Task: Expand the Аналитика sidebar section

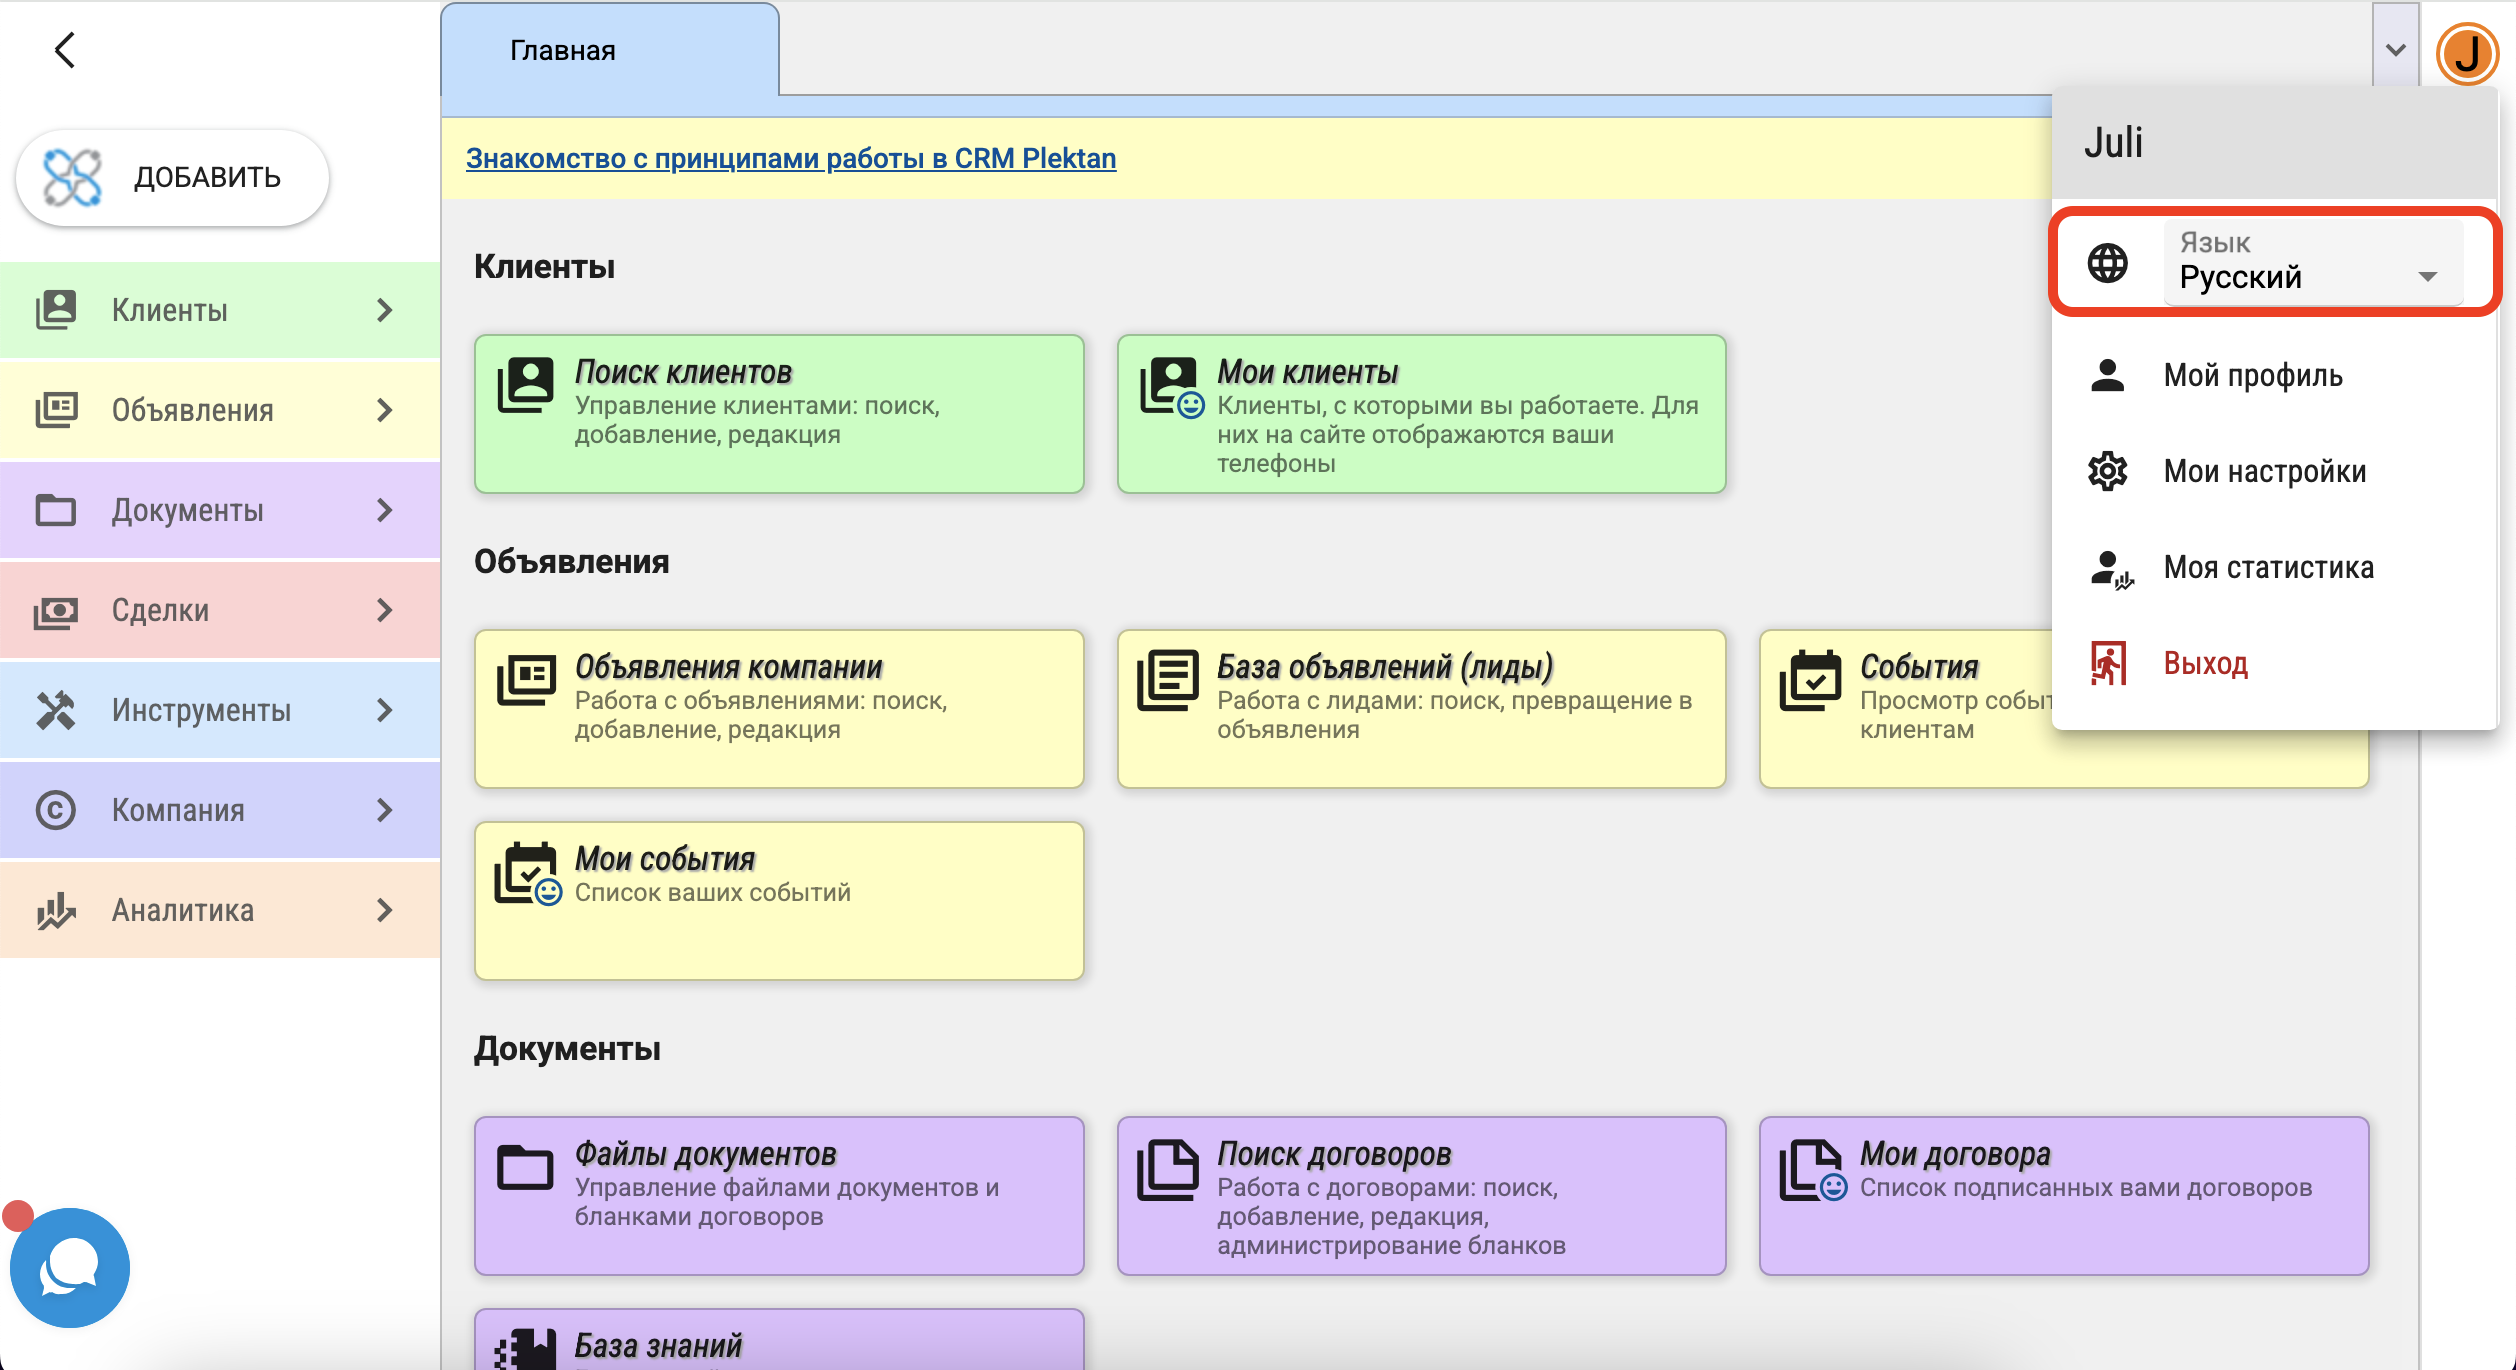Action: click(220, 910)
